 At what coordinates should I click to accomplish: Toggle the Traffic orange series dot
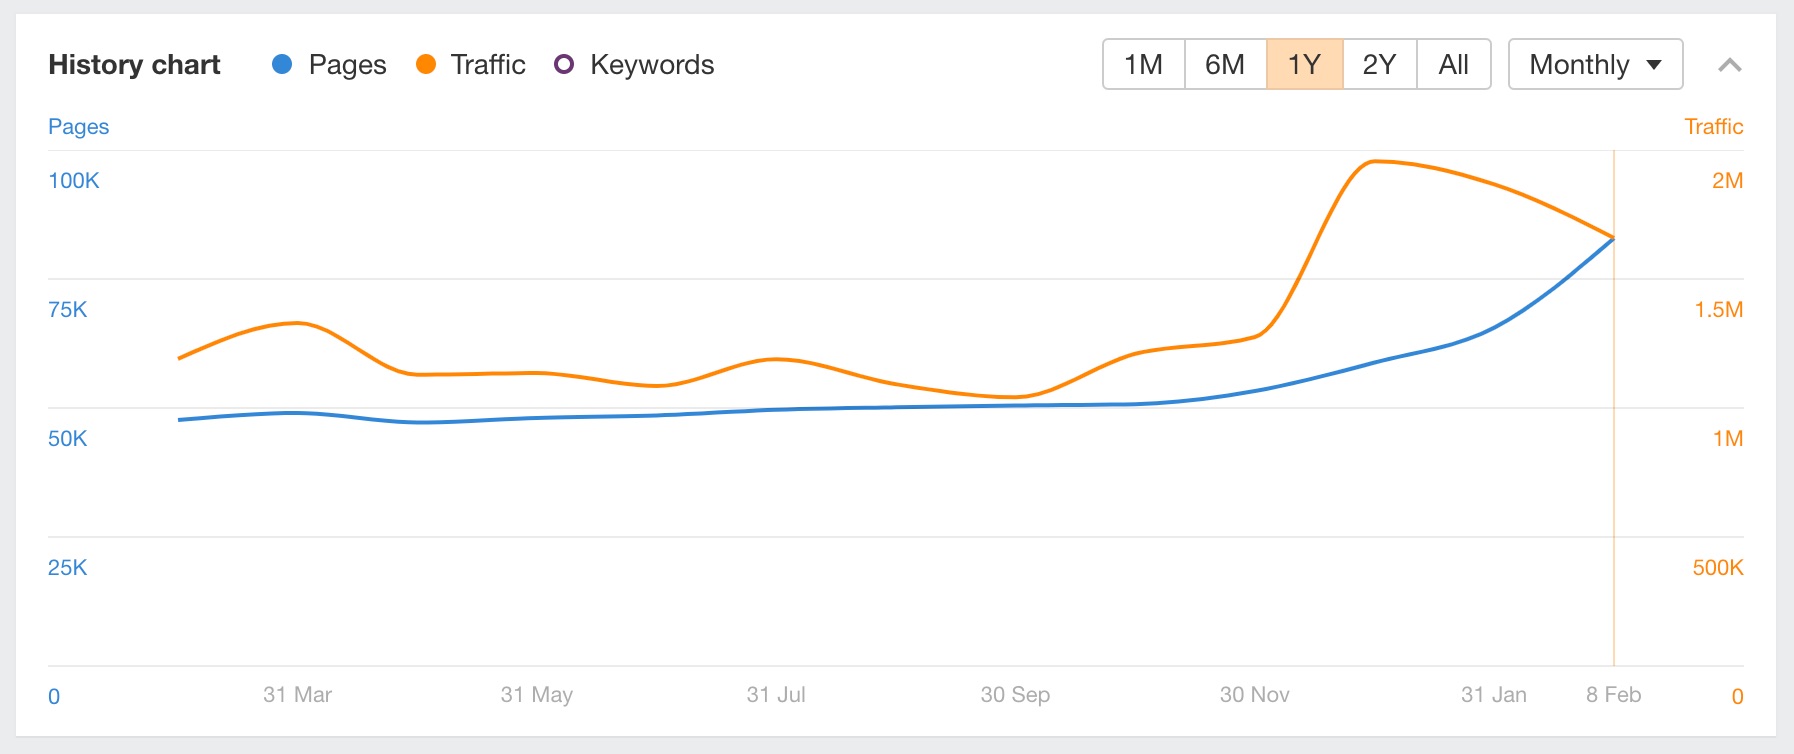click(426, 65)
